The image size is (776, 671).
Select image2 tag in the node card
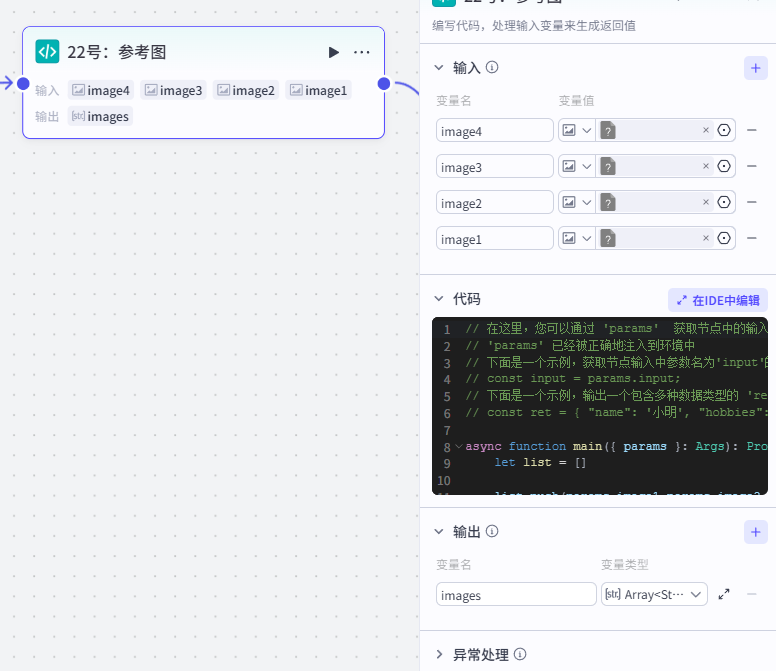coord(246,90)
